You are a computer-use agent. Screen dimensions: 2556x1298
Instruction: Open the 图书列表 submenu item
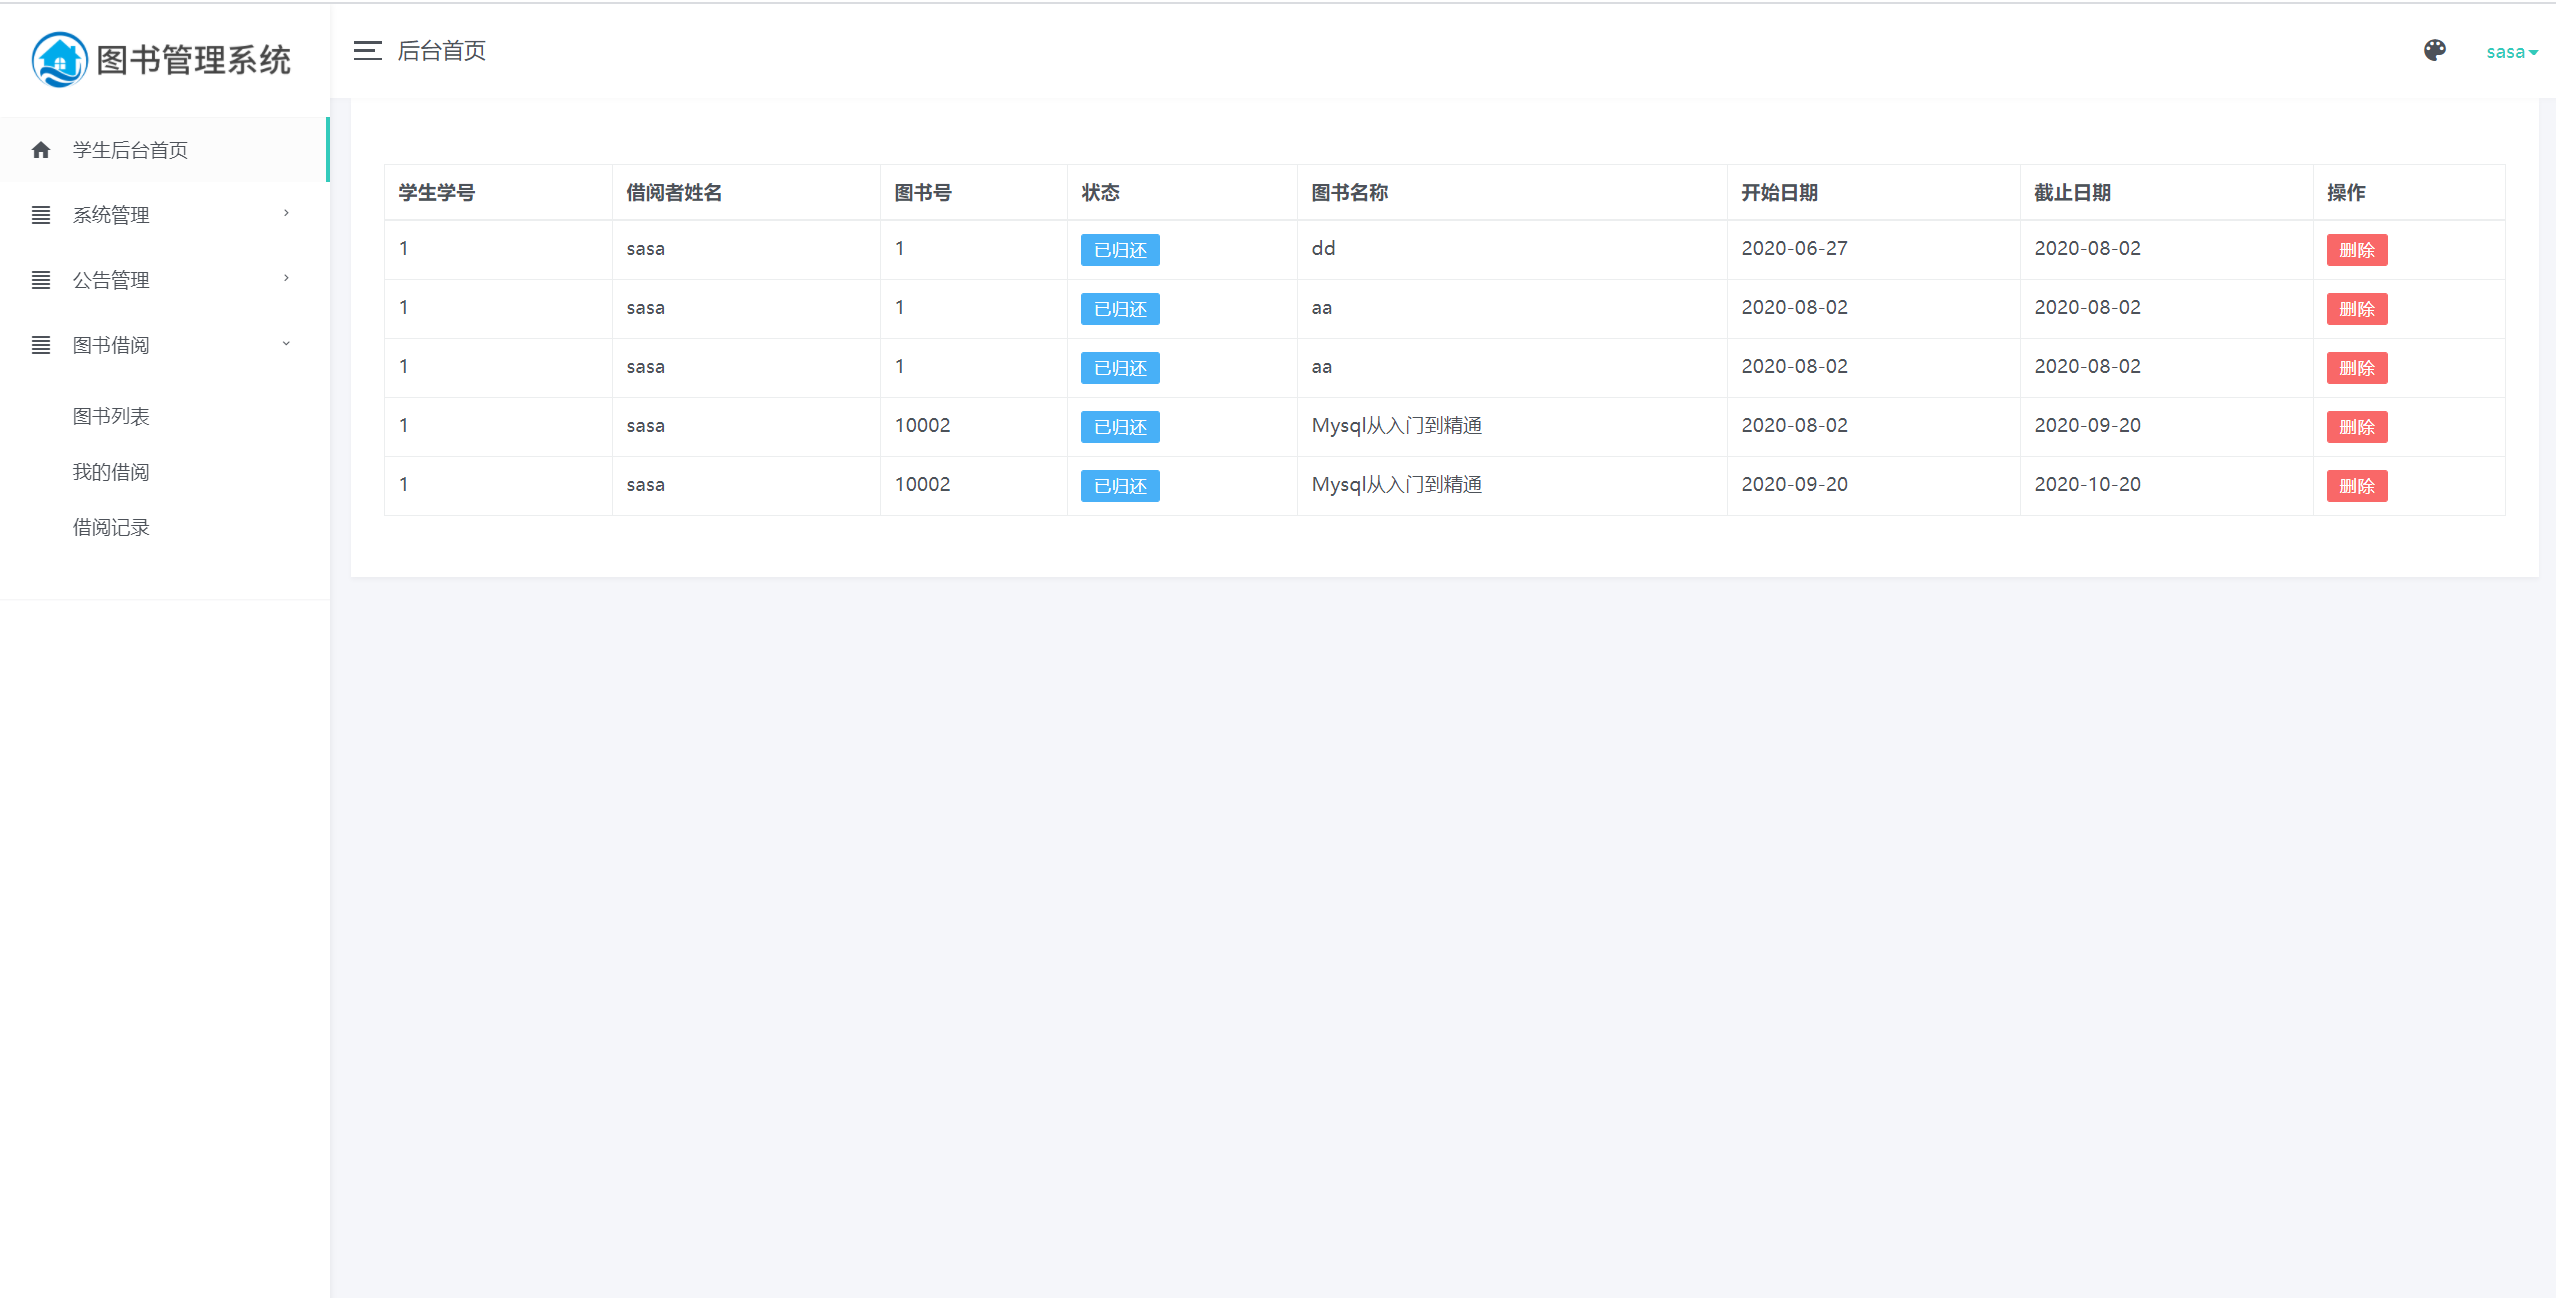pos(111,416)
